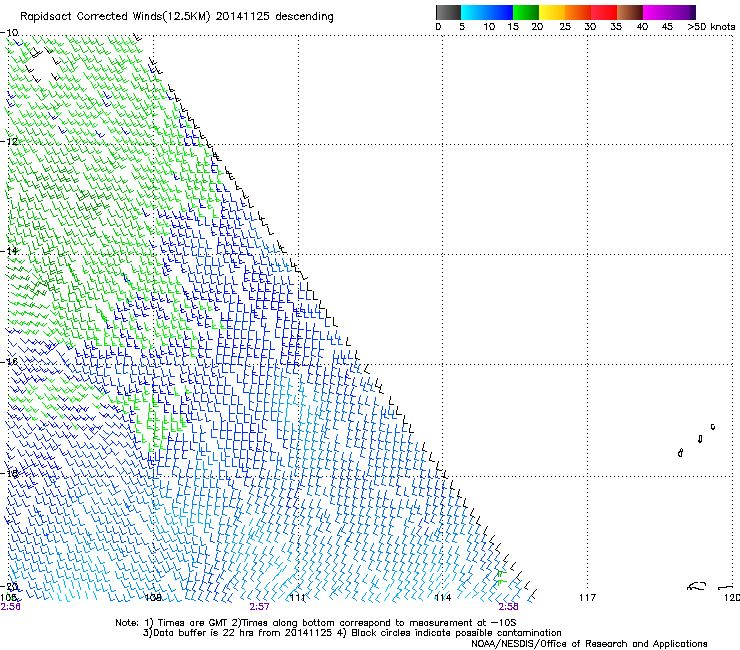Screen dimensions: 740x650
Task: Click the longitude label '114' on bottom axis
Action: [x=443, y=598]
